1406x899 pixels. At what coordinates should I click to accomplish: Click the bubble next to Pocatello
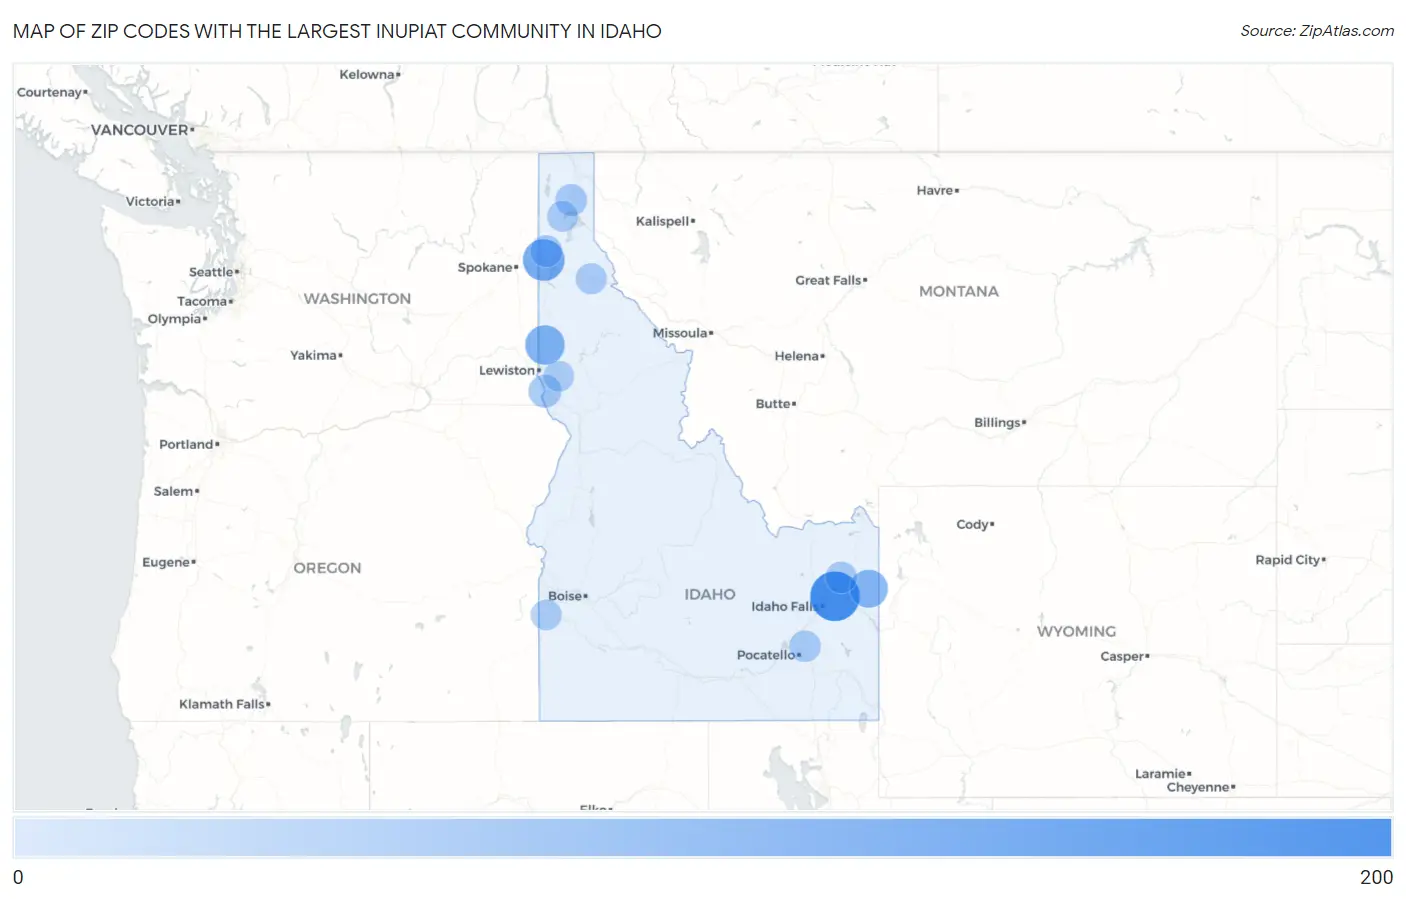click(x=804, y=646)
